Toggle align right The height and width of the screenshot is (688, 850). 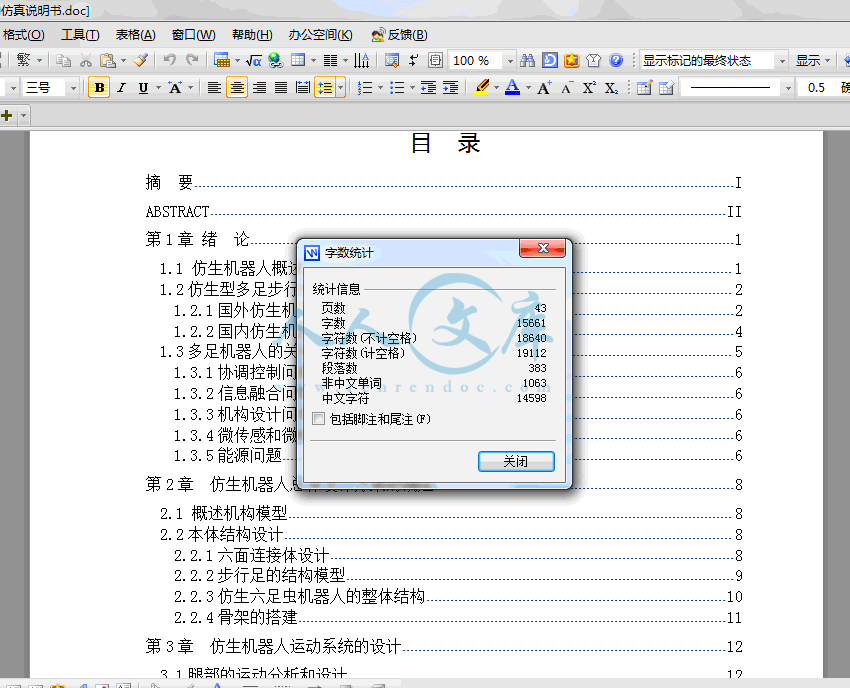(x=259, y=87)
